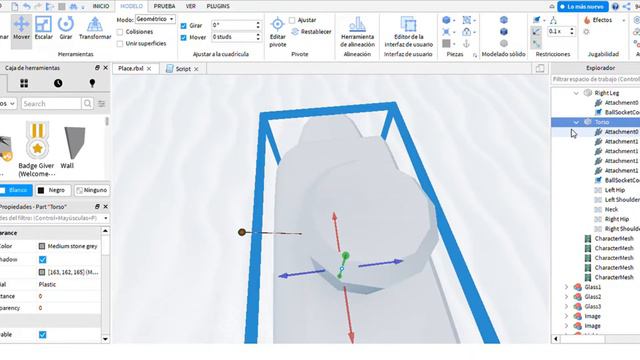Select the Blanco background button
Screen dimensions: 640x360
16,190
